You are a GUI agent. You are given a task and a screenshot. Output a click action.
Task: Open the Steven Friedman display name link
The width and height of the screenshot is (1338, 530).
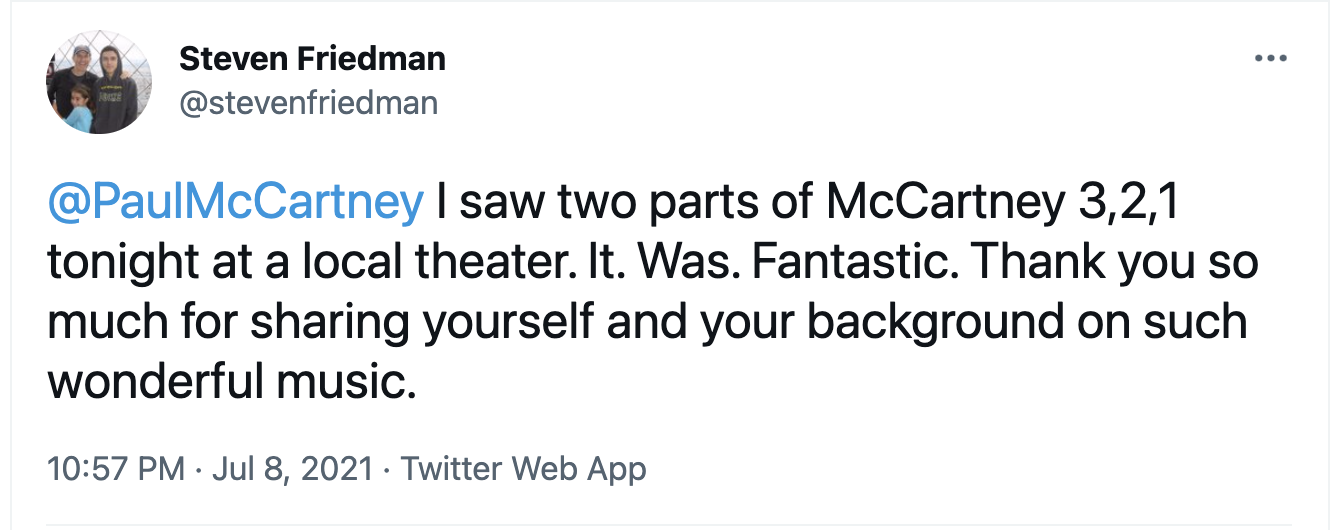[312, 60]
